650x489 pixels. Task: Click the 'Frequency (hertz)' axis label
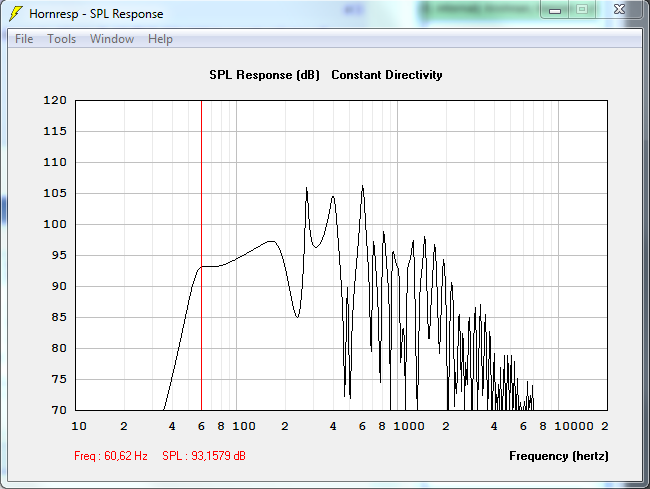point(559,456)
